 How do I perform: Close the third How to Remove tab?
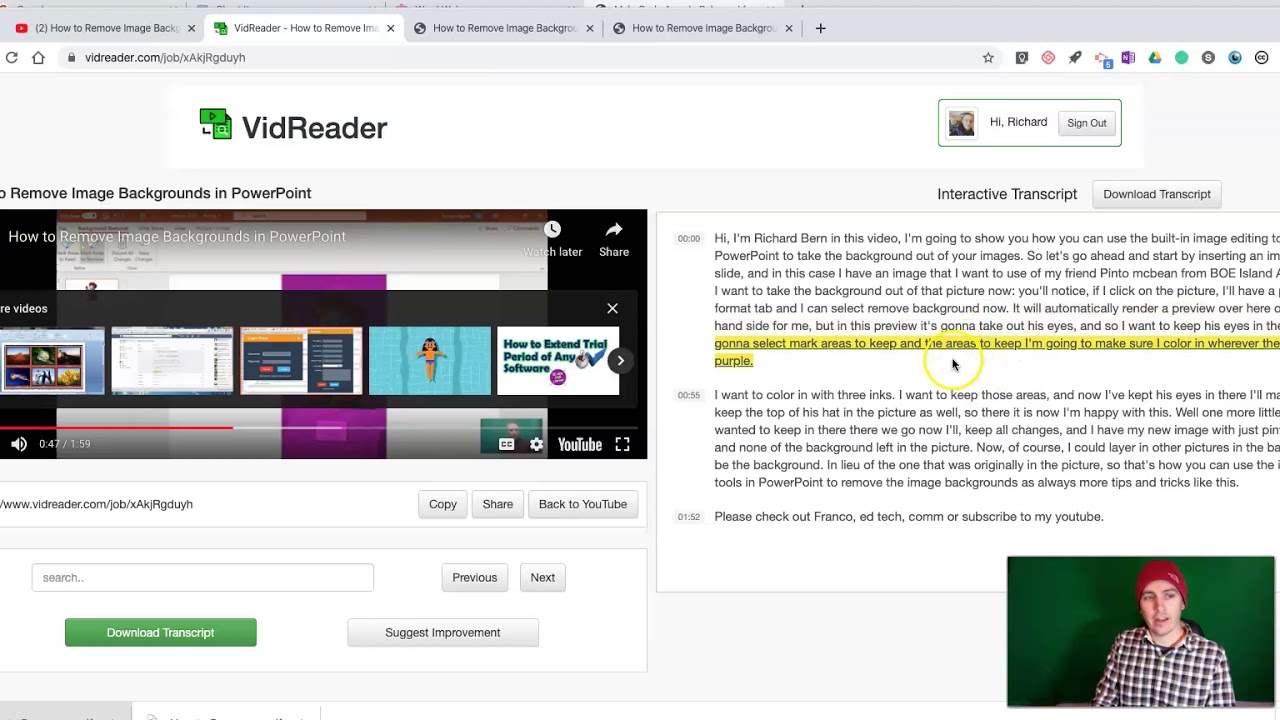590,28
